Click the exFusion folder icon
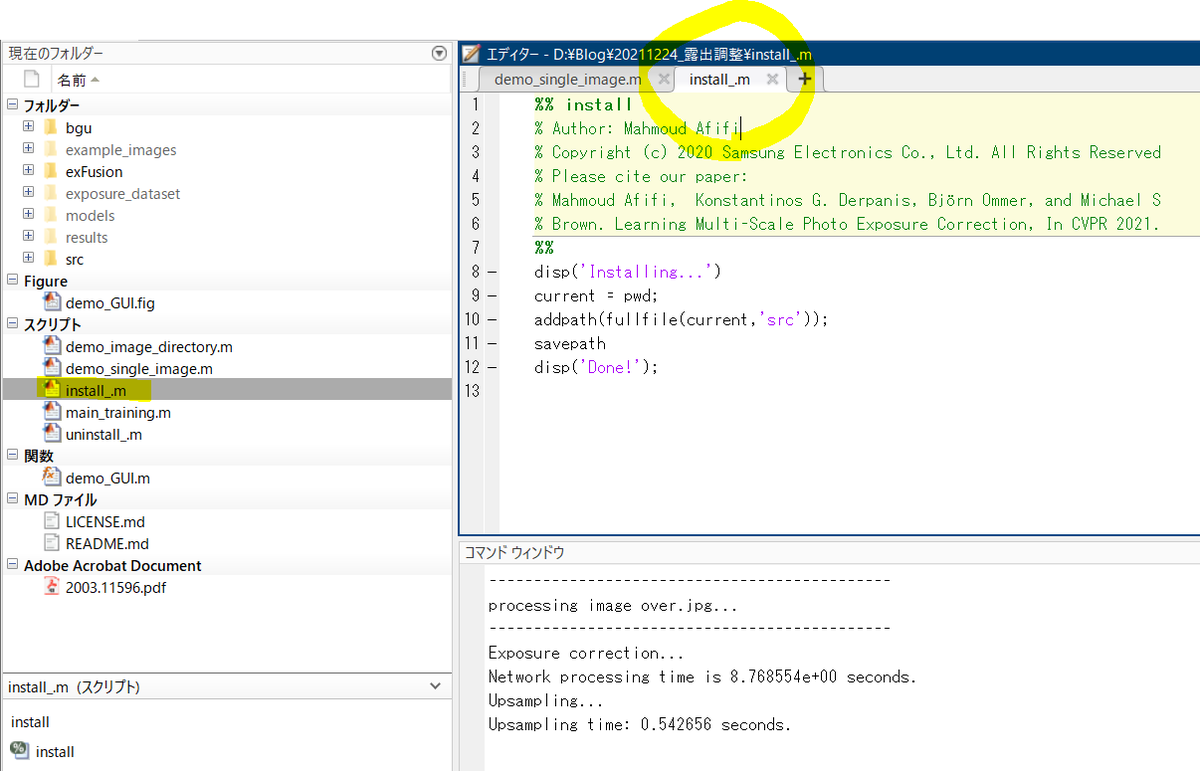The width and height of the screenshot is (1200, 771). tap(51, 171)
